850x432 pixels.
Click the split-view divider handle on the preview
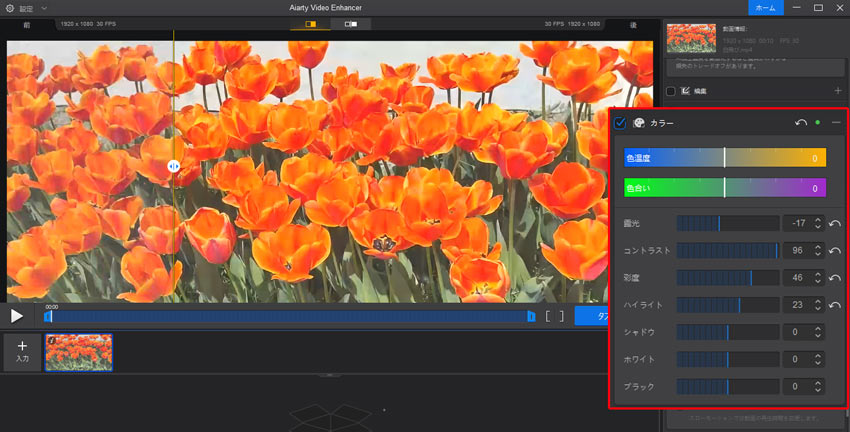click(173, 166)
